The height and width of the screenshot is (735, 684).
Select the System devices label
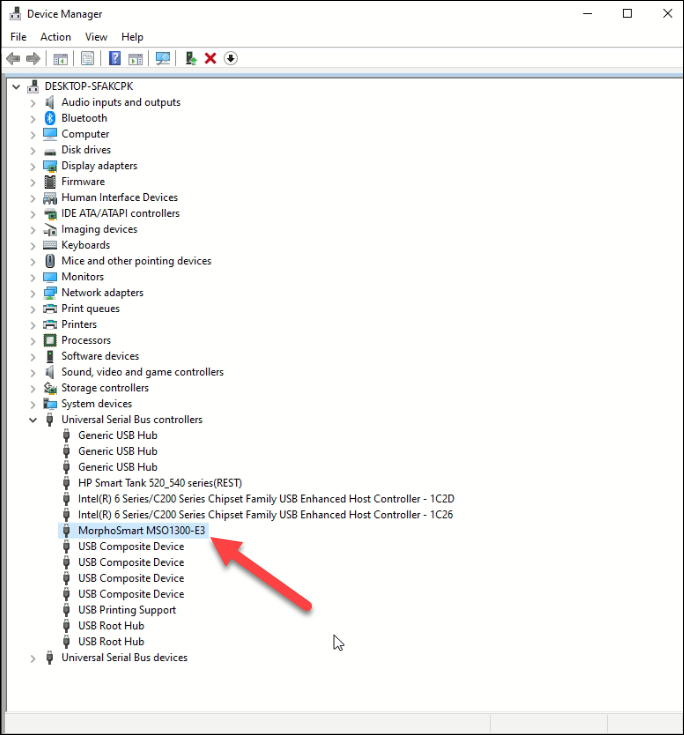97,404
